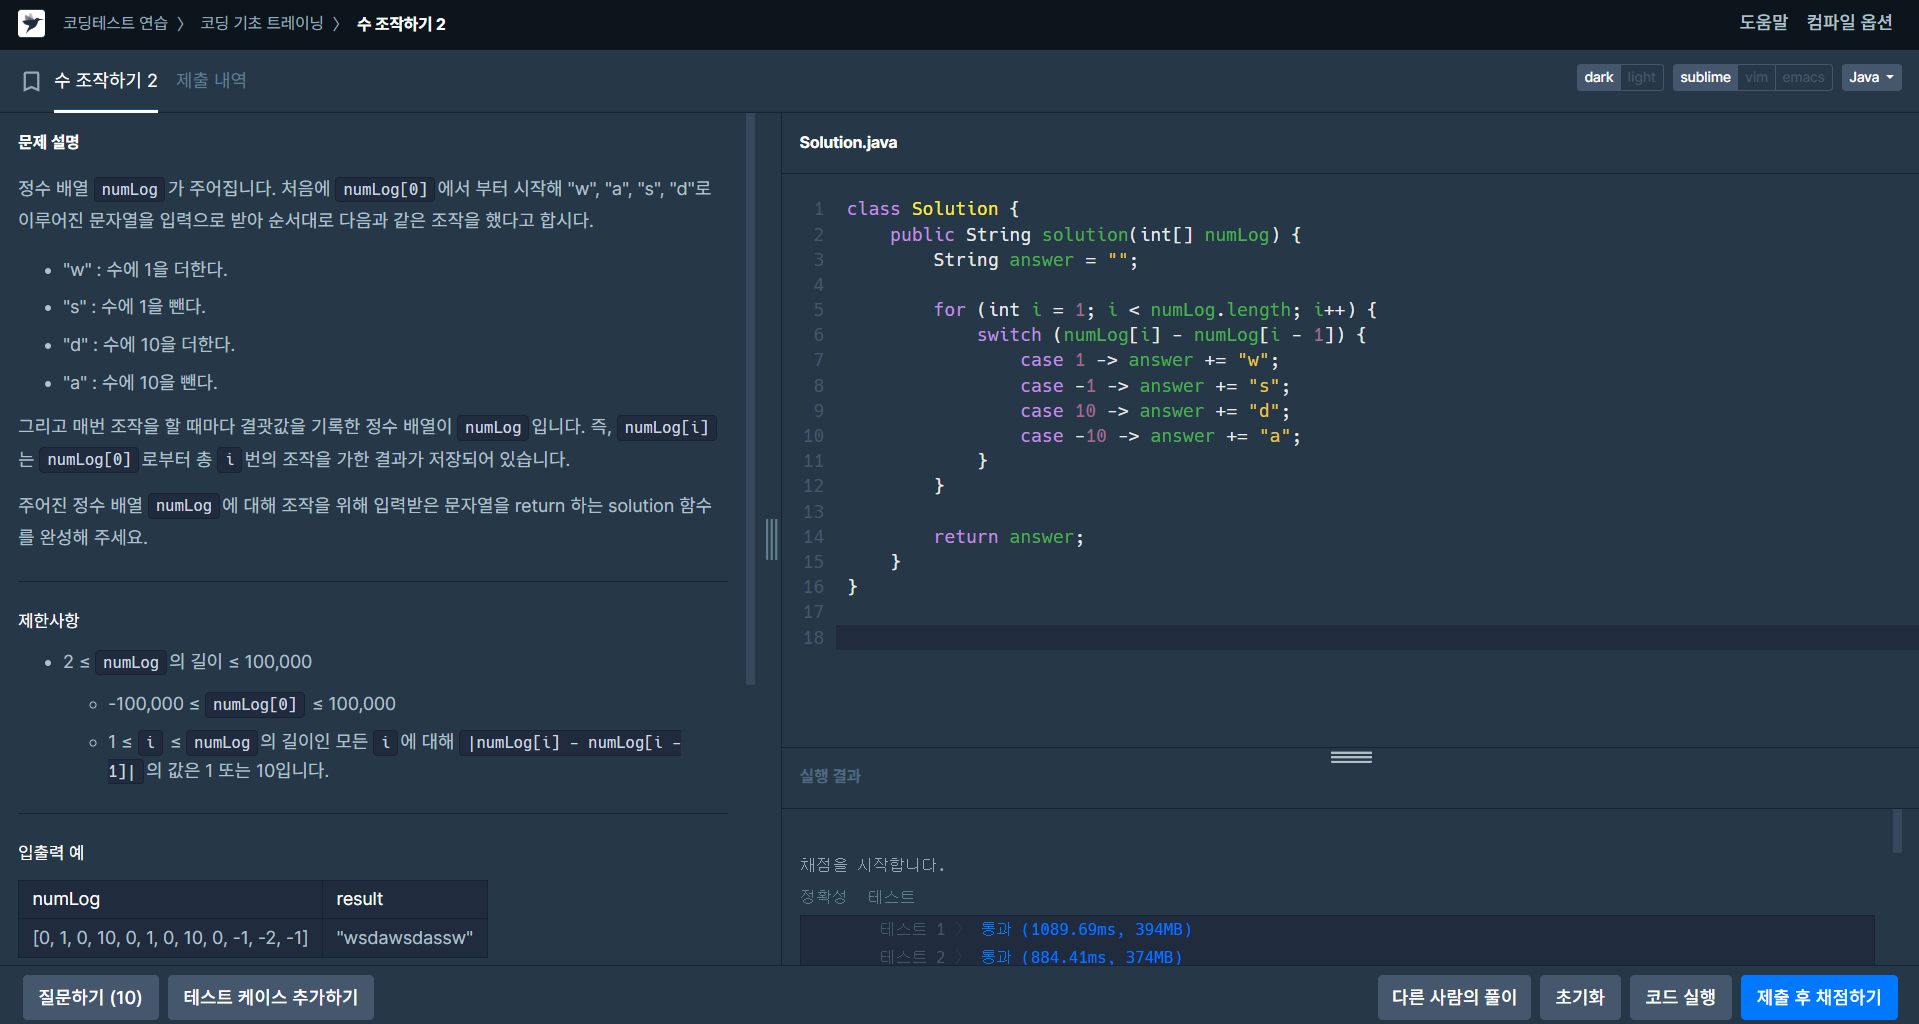Place cursor on empty editor line 18

(x=1377, y=638)
